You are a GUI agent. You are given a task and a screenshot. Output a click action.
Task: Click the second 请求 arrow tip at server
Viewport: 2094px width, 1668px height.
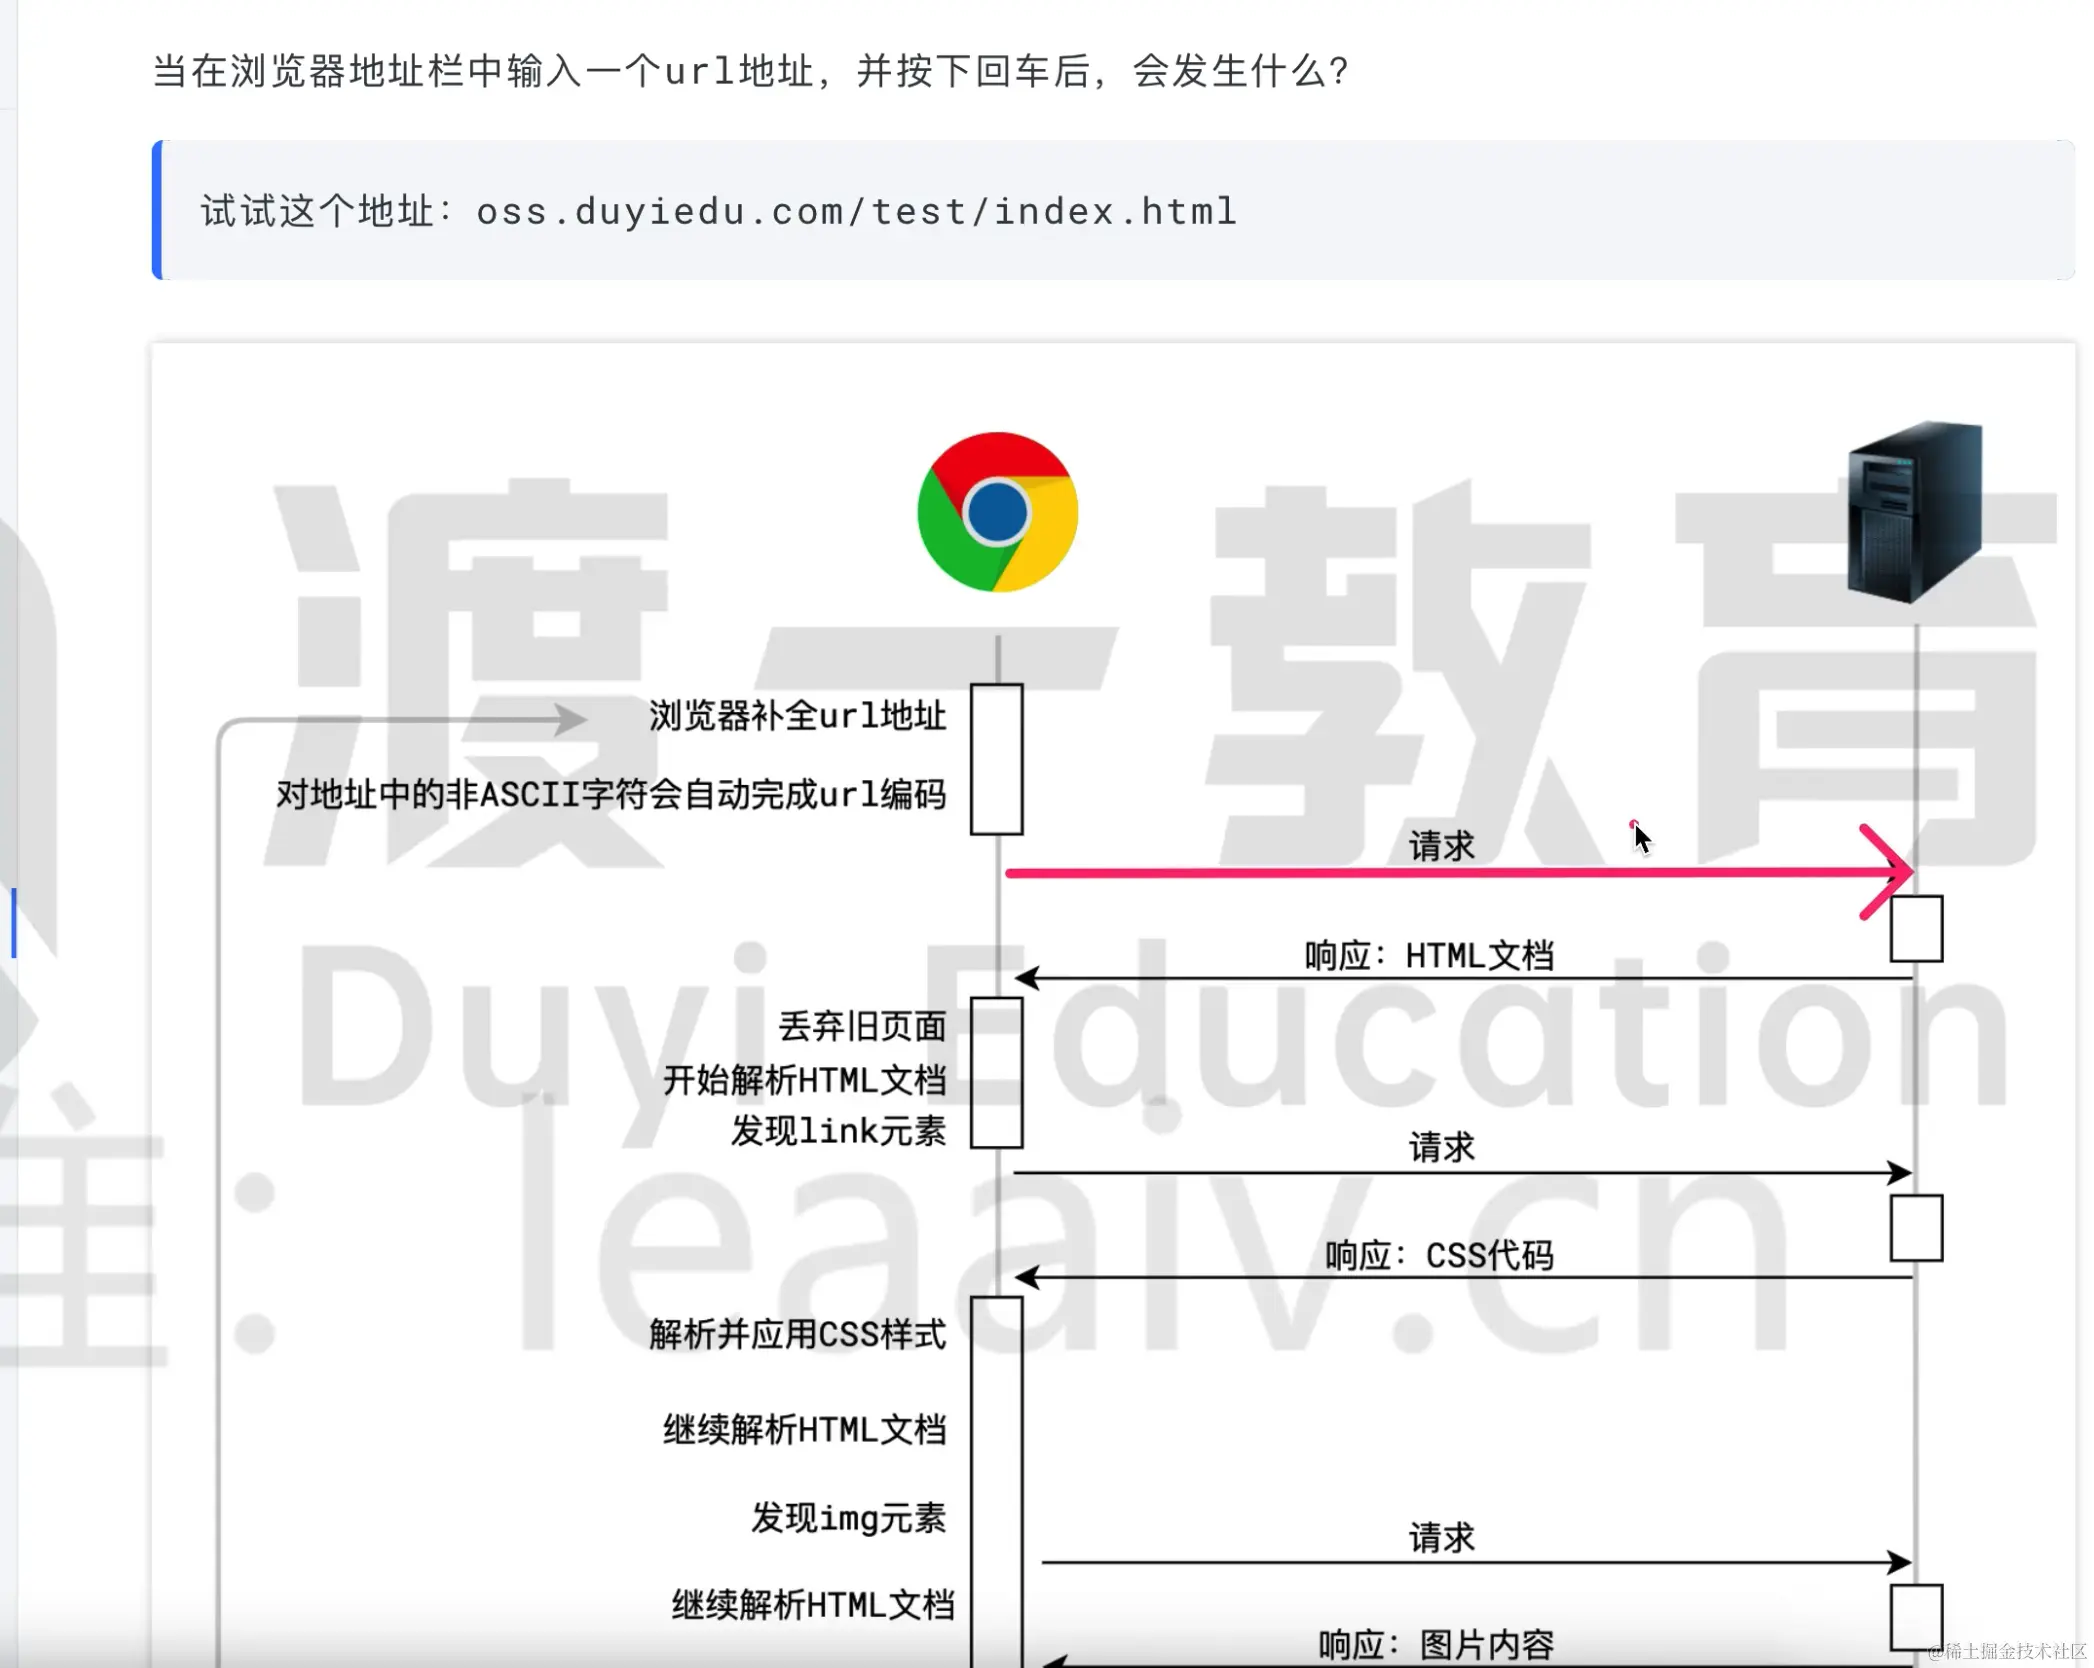tap(1899, 1172)
